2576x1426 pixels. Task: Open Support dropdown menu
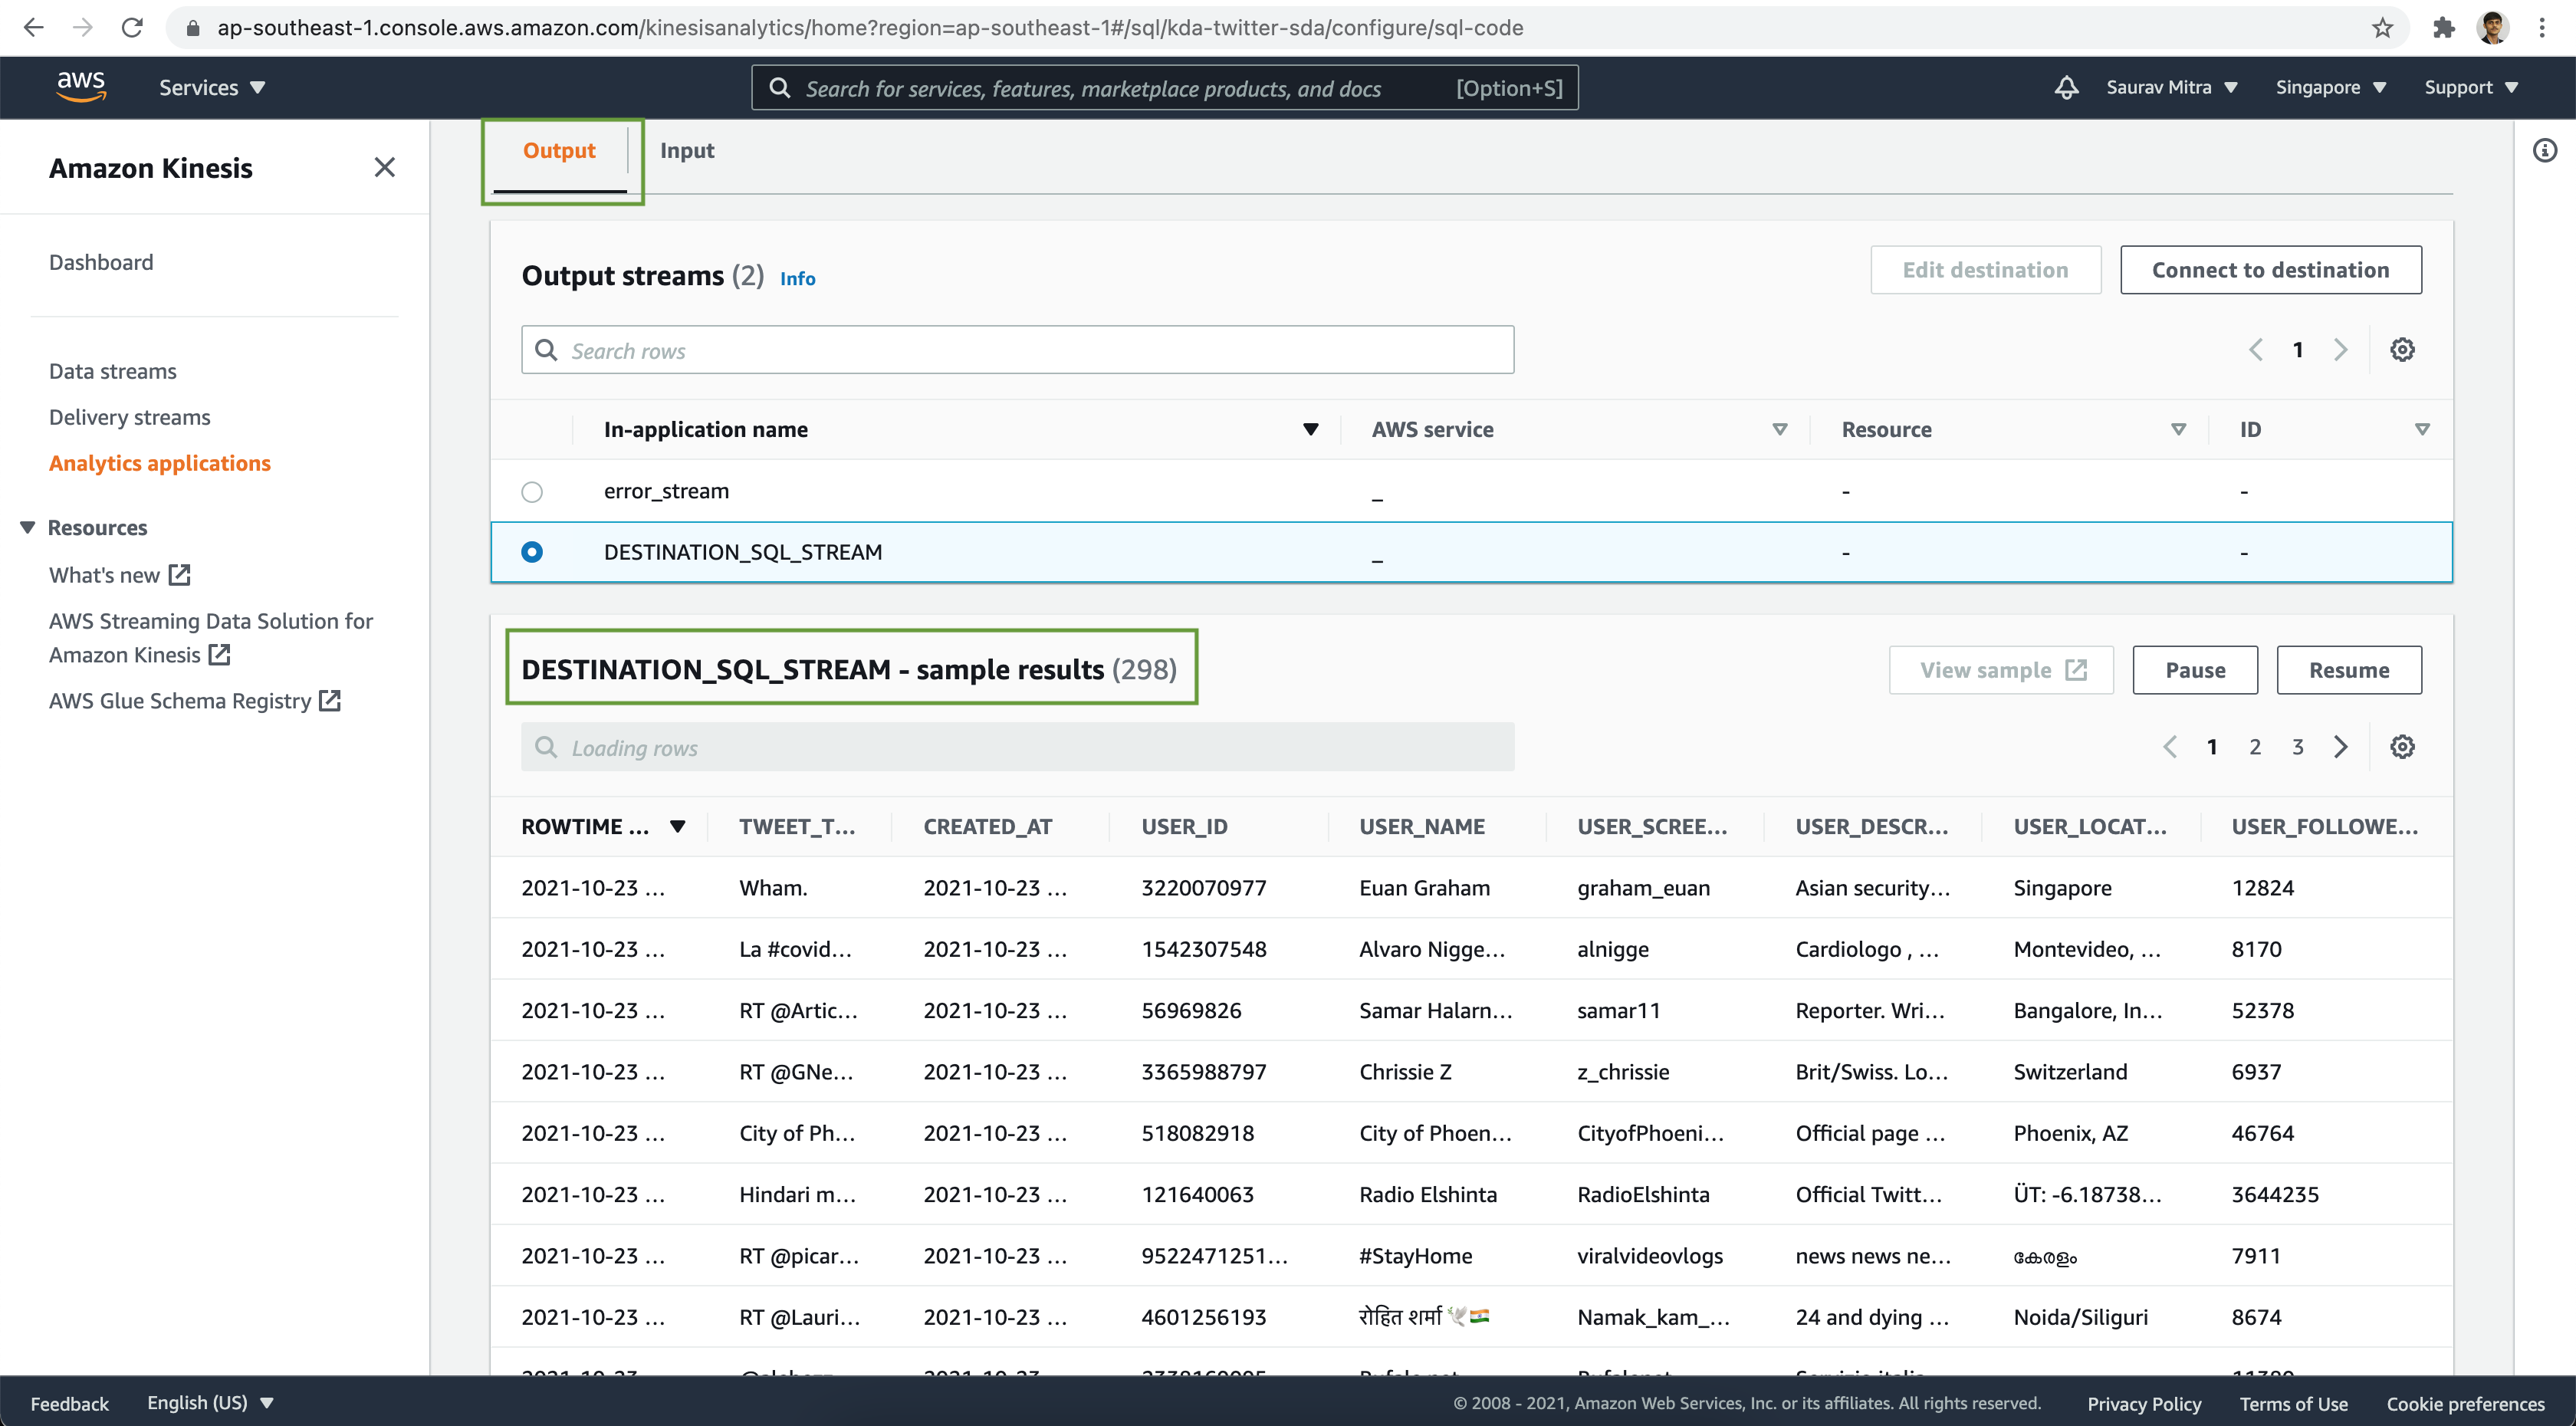click(2470, 87)
